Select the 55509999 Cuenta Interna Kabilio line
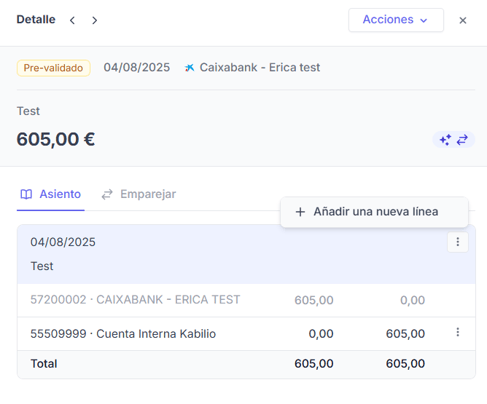 coord(246,334)
